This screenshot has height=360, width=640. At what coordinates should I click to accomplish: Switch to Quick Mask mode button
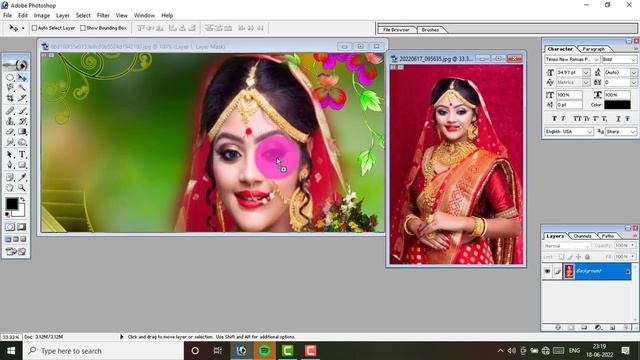(22, 227)
